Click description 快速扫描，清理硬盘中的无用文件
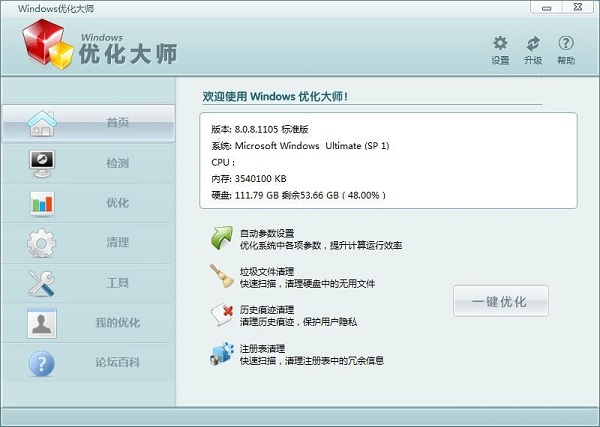Screen dimensions: 600x427 [307, 284]
